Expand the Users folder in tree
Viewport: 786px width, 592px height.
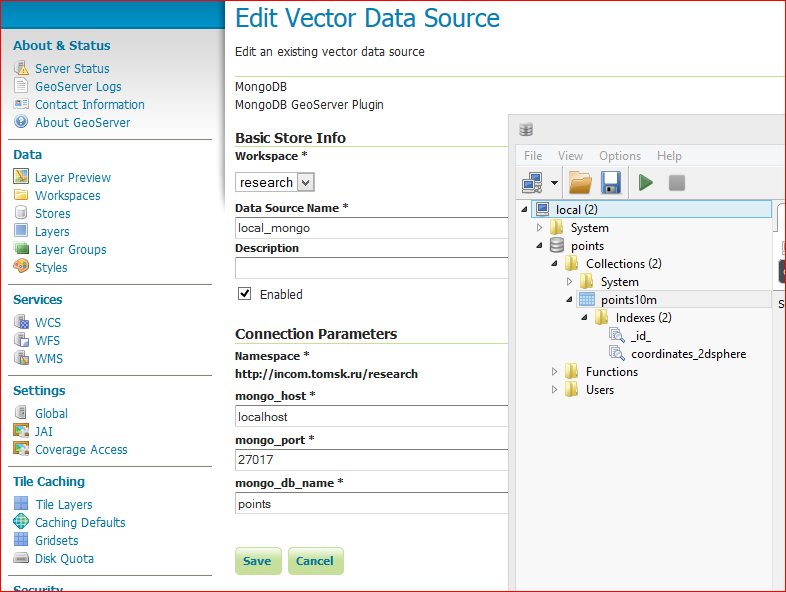[555, 390]
